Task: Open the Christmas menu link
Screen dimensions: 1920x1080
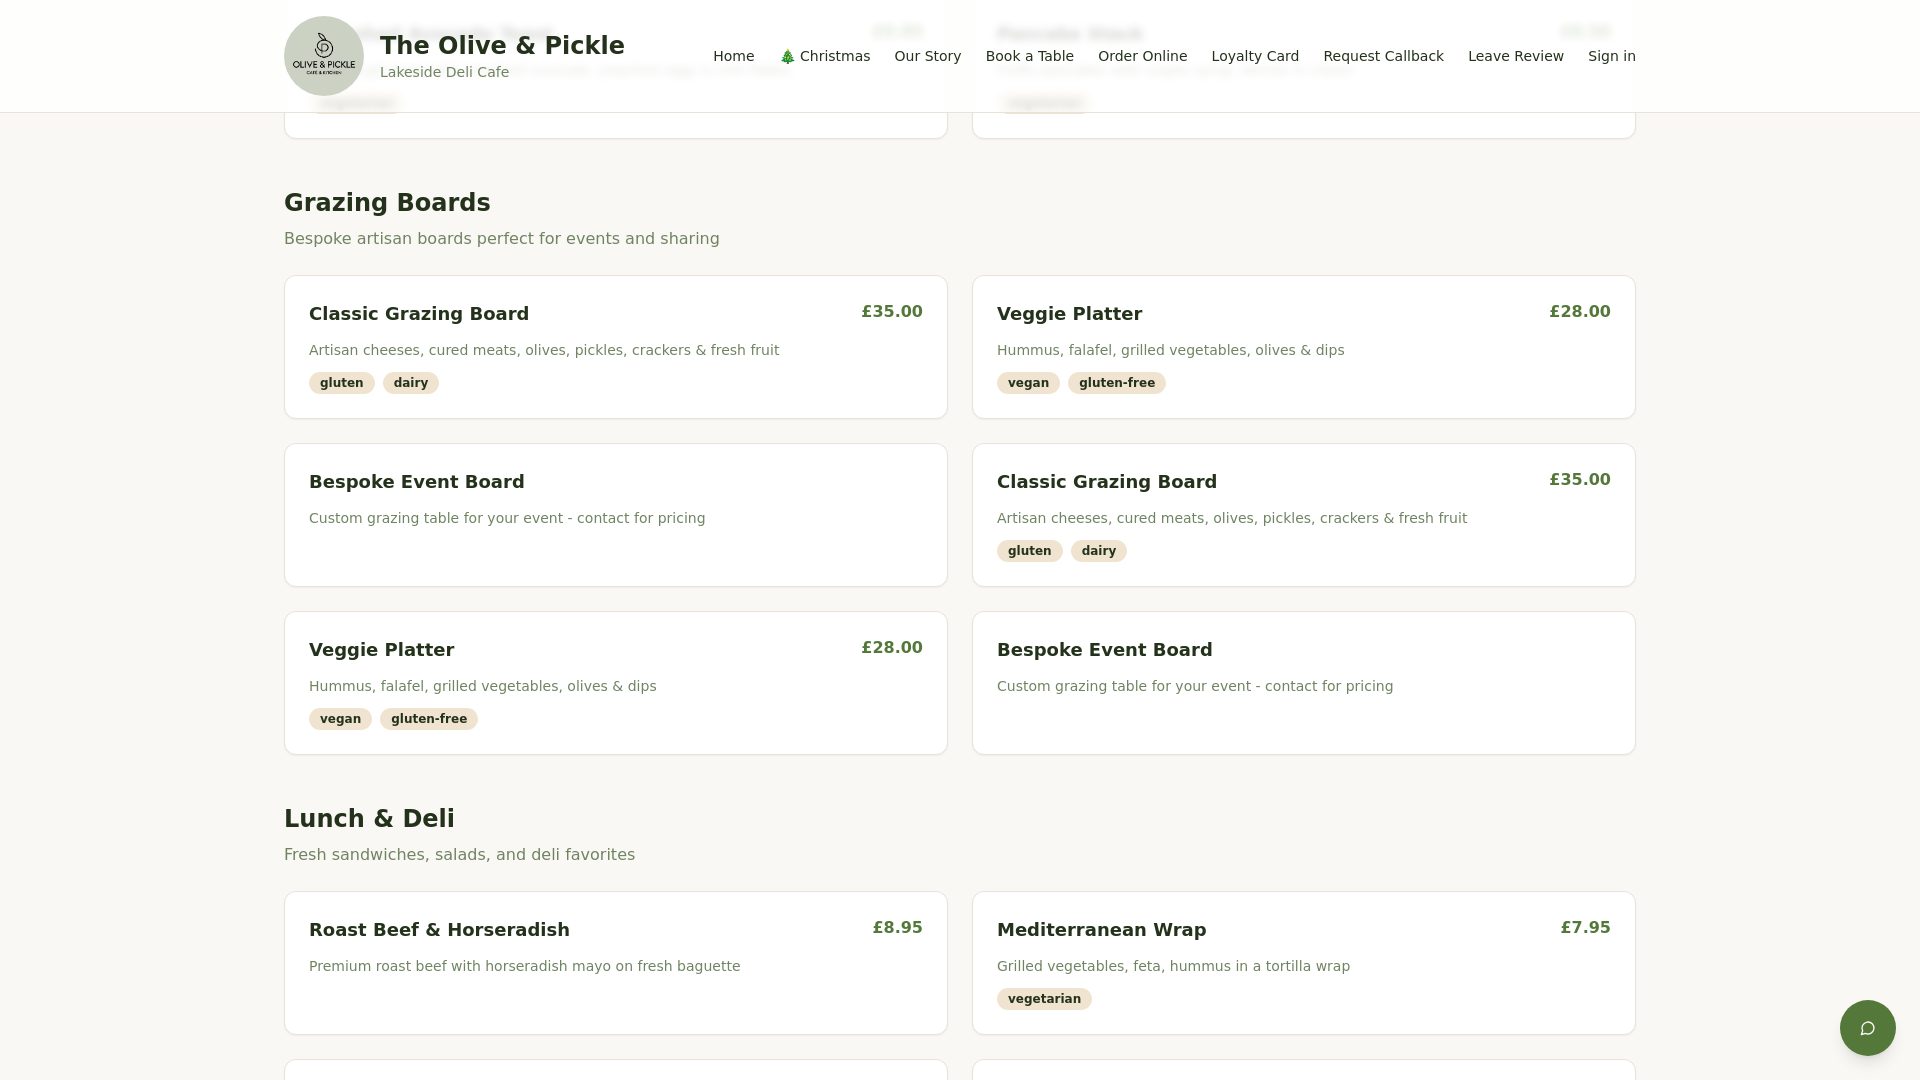Action: [x=825, y=56]
